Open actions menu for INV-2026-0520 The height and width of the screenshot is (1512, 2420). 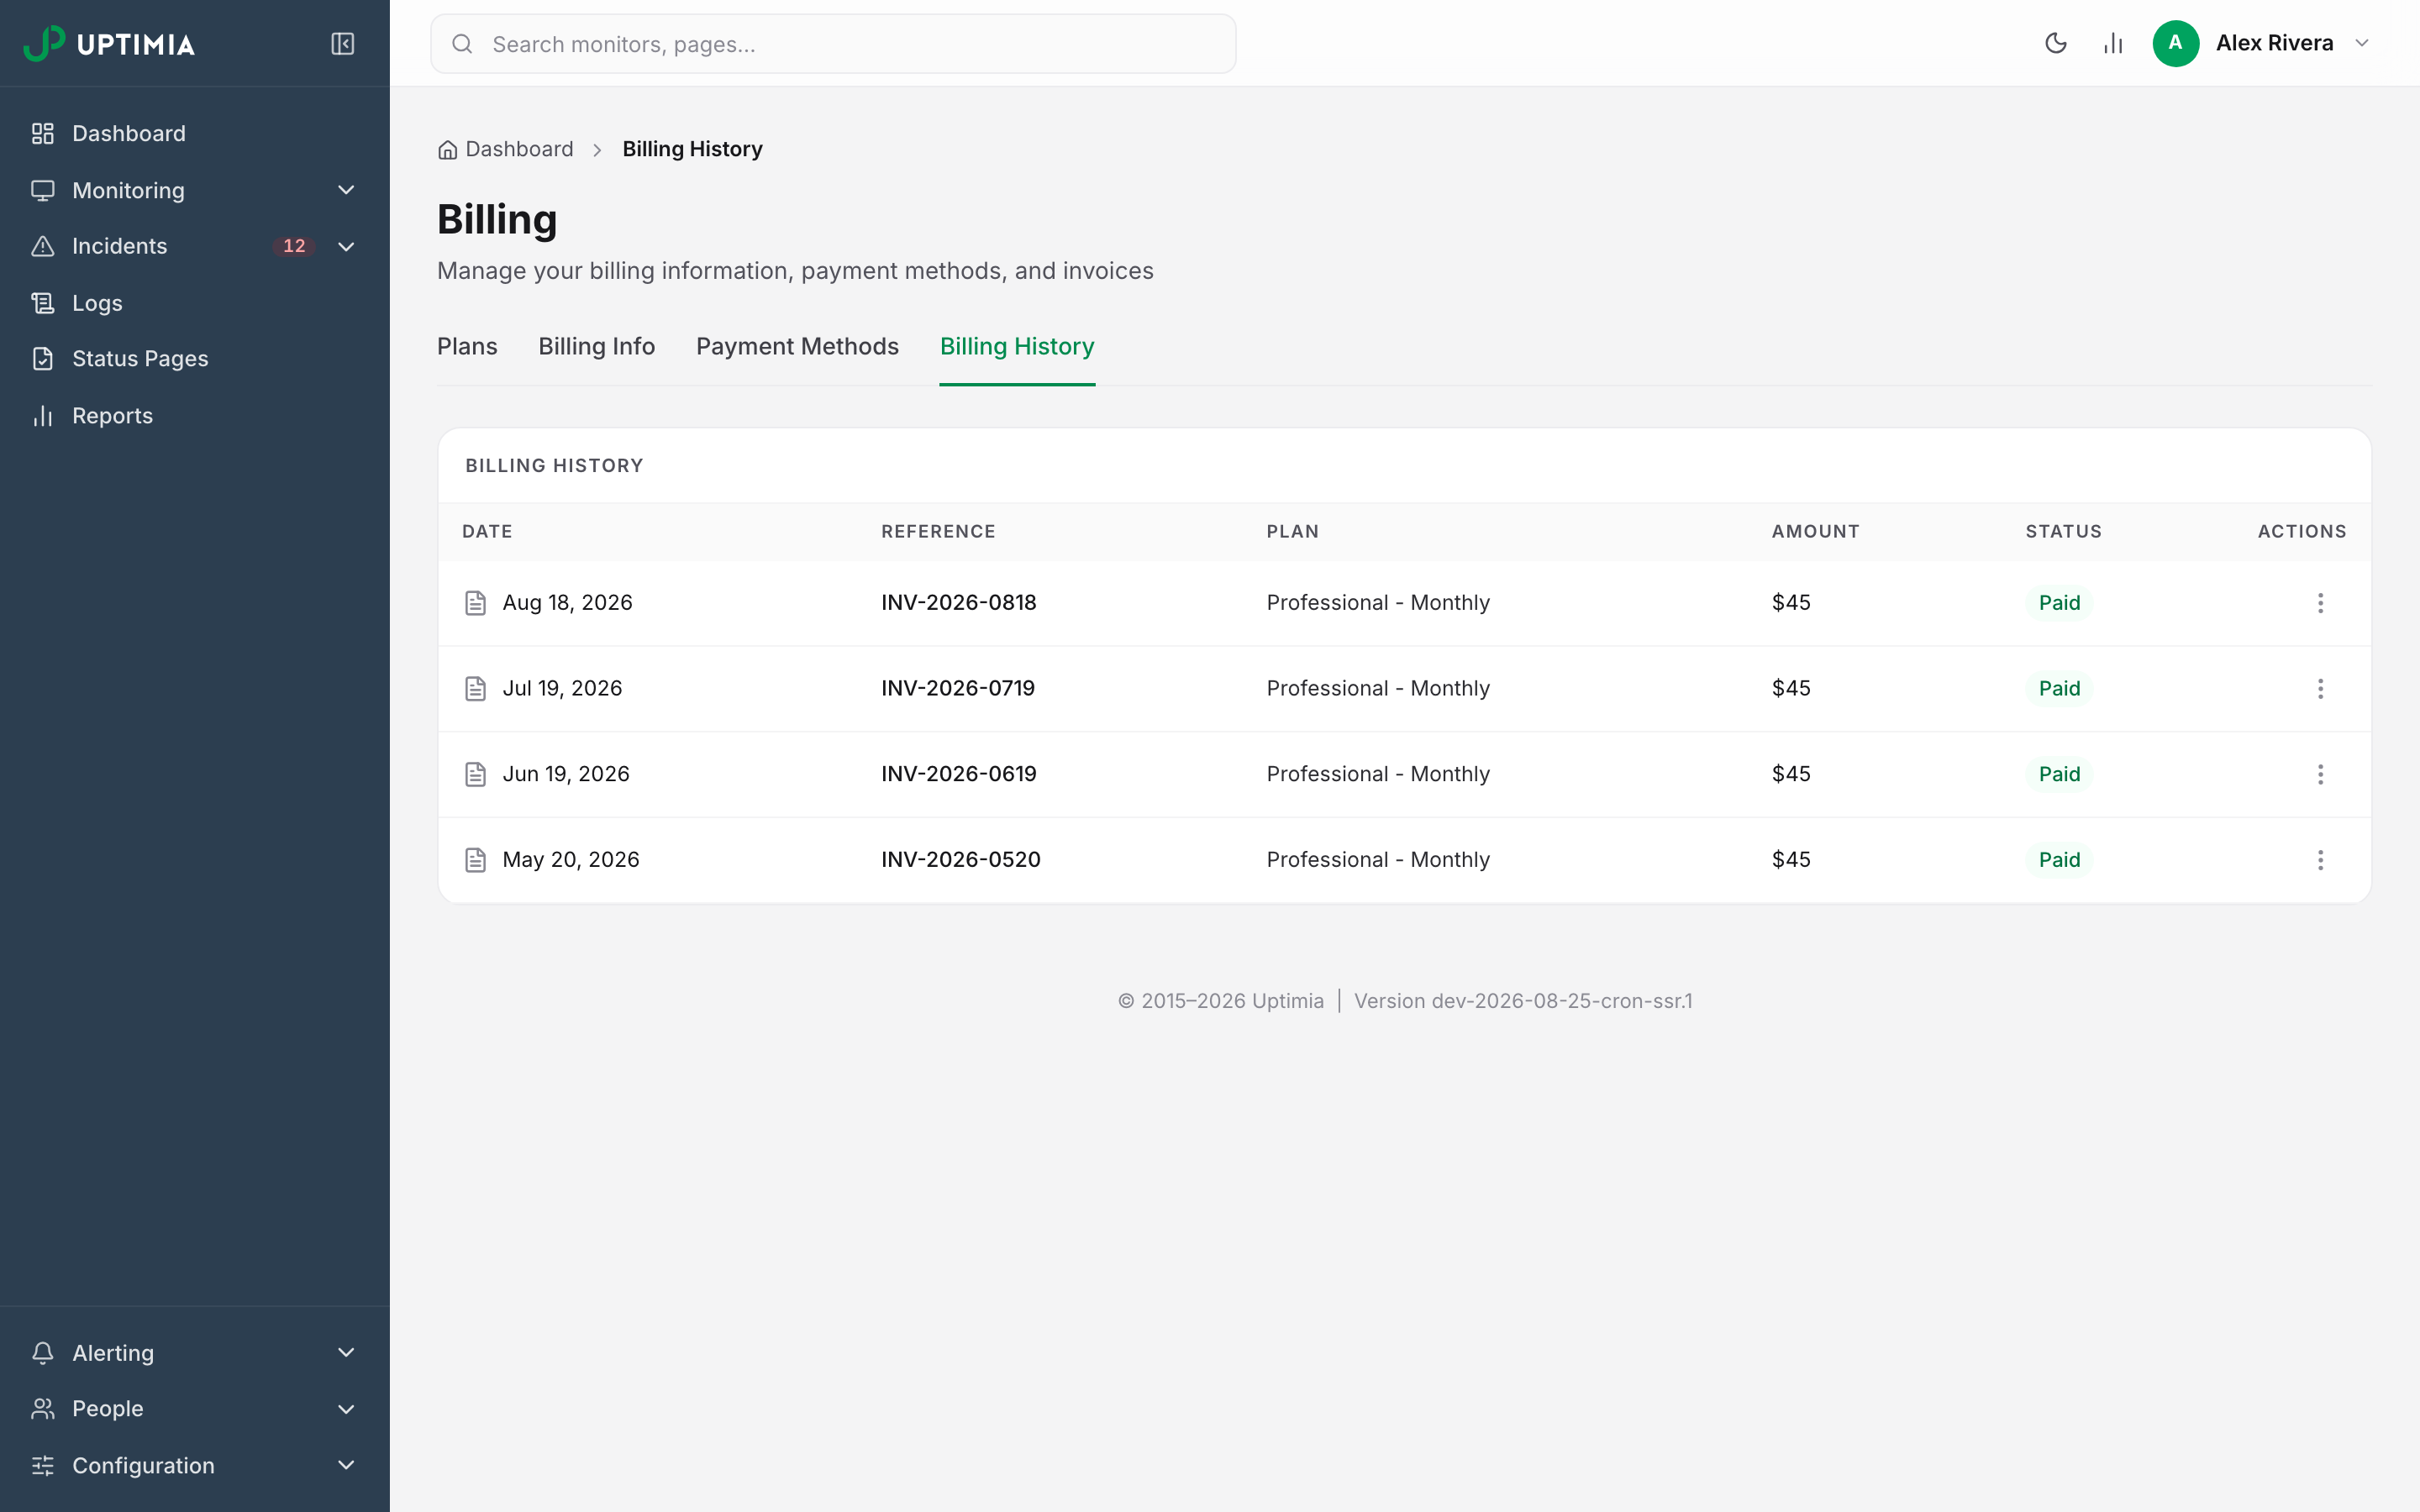click(2320, 860)
